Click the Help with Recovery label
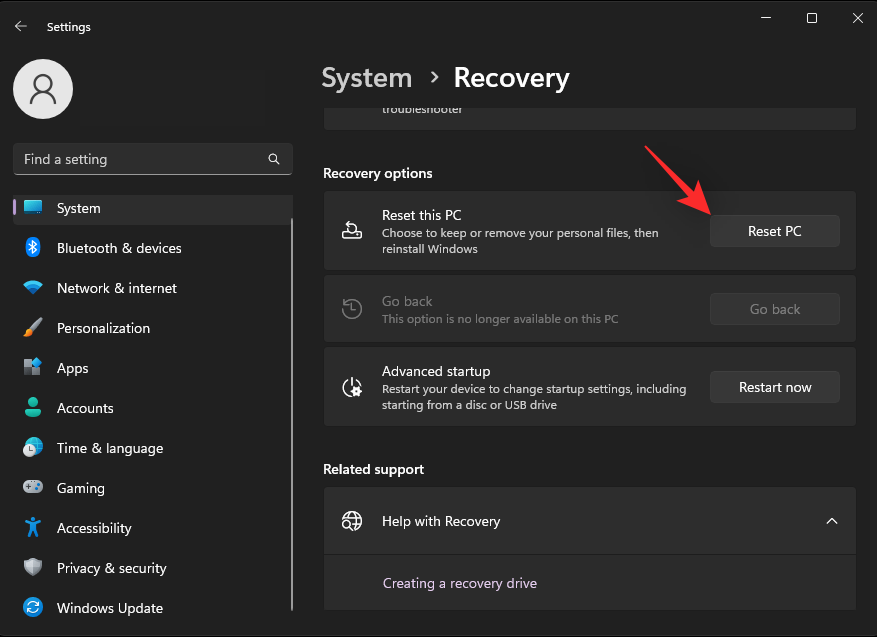Screen dimensions: 877x637 (x=441, y=521)
